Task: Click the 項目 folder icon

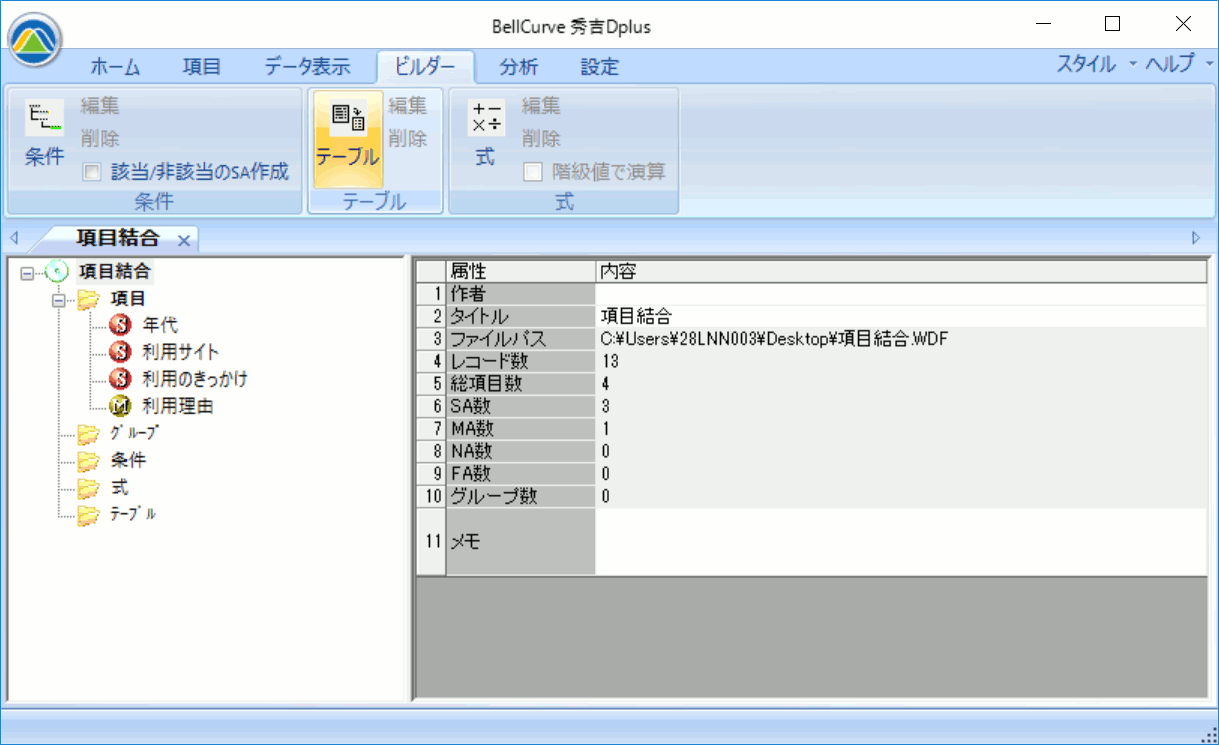Action: 88,298
